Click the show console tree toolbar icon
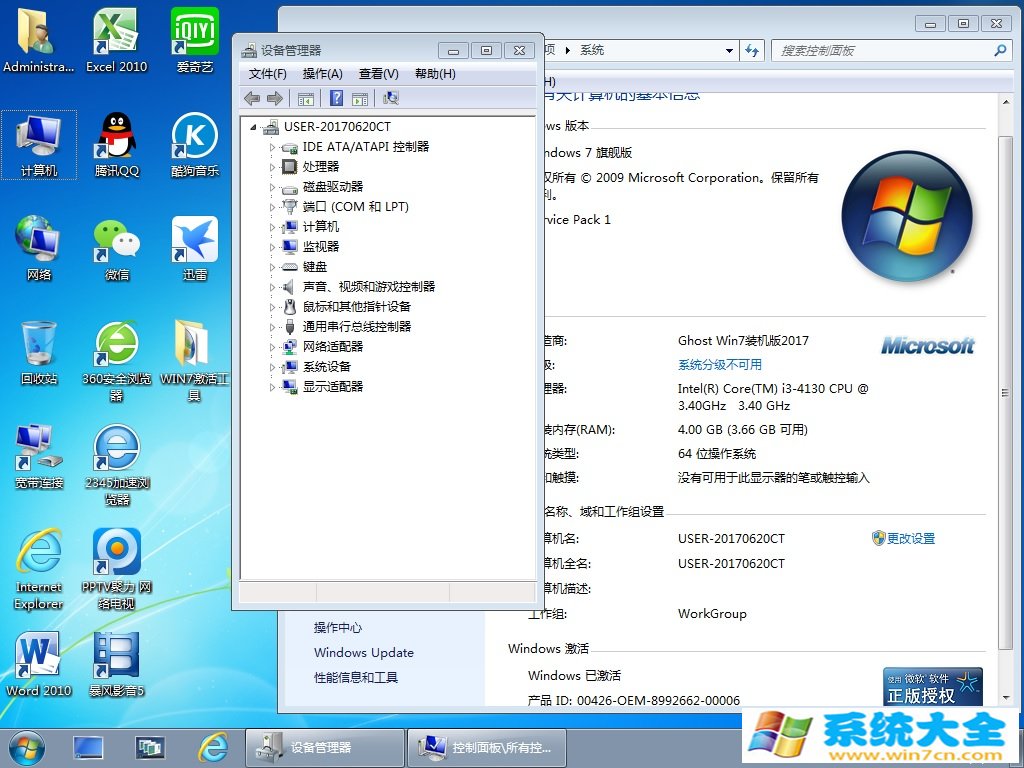Screen dimensions: 1024x768 tap(306, 97)
